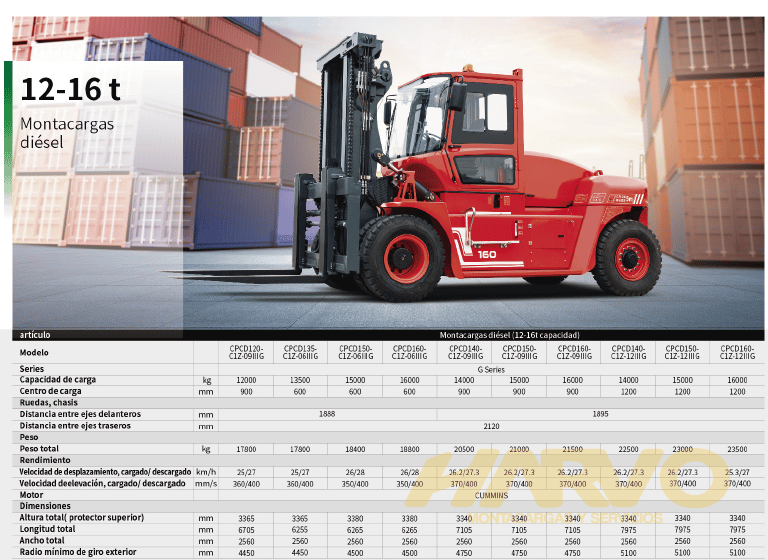768x560 pixels.
Task: Click the "Ancho total" row label
Action: point(42,541)
